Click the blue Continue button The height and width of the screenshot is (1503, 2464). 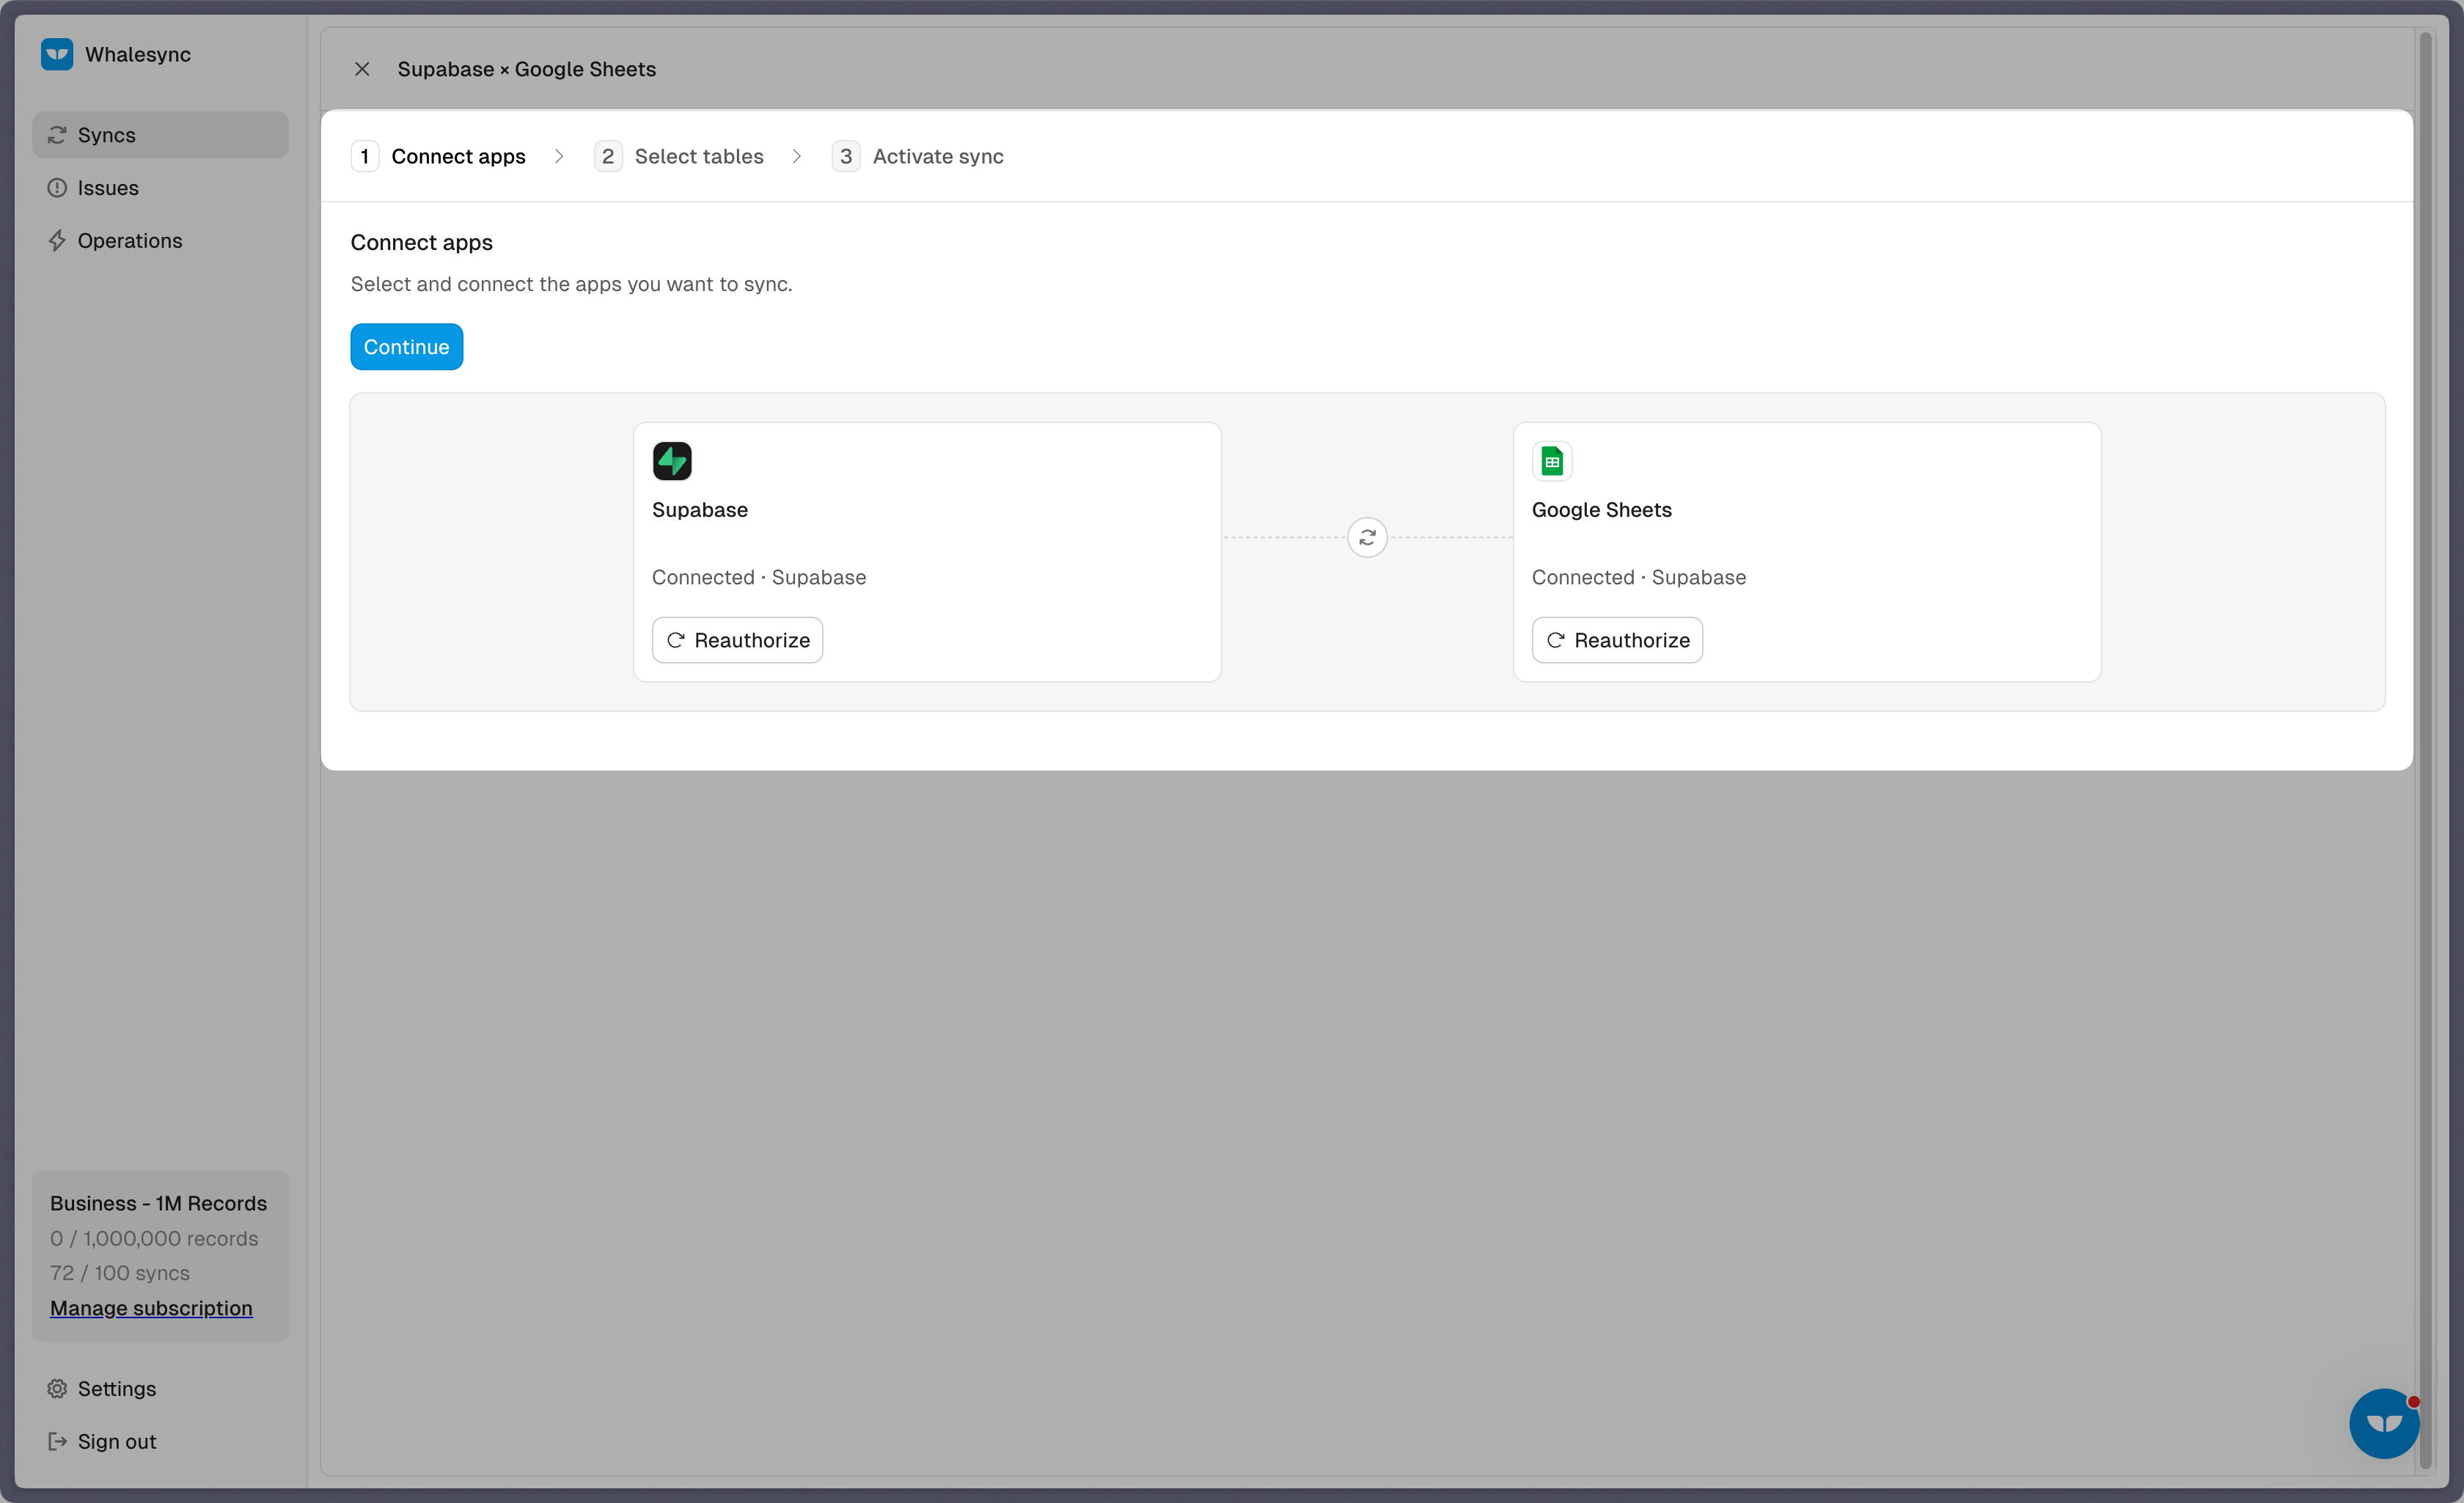pyautogui.click(x=407, y=347)
